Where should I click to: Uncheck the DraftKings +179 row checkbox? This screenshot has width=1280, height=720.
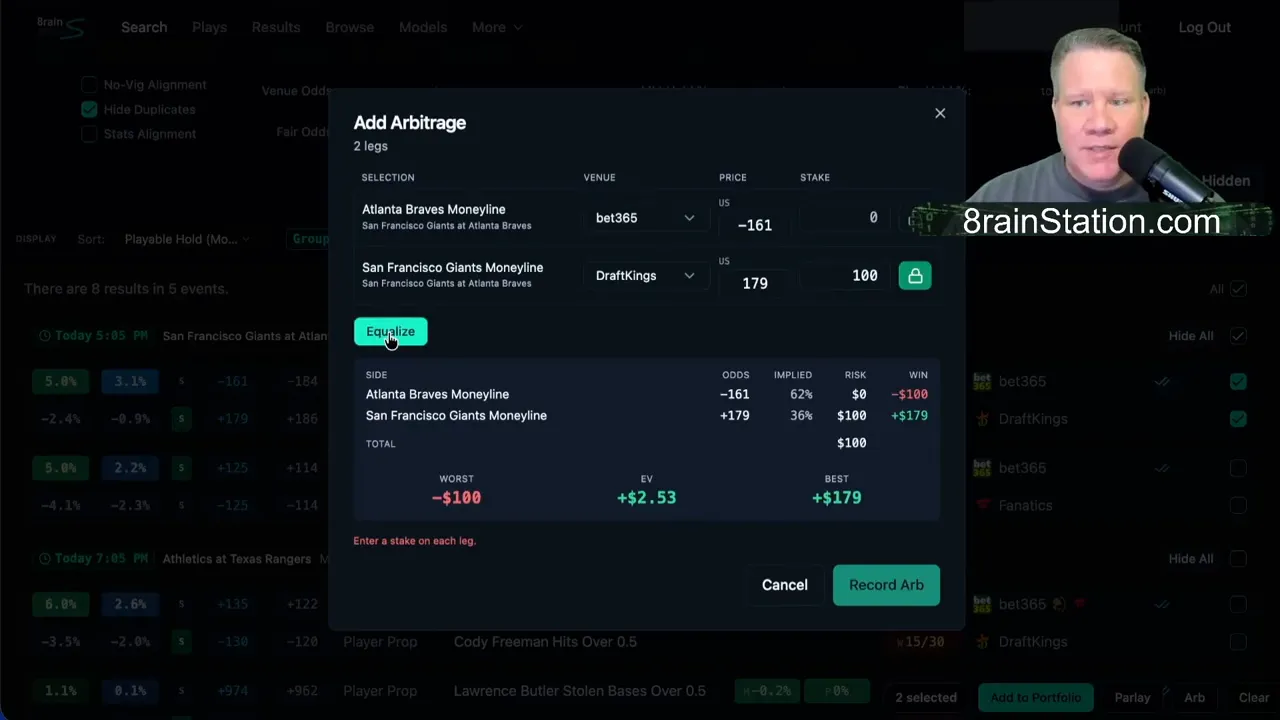[1238, 419]
